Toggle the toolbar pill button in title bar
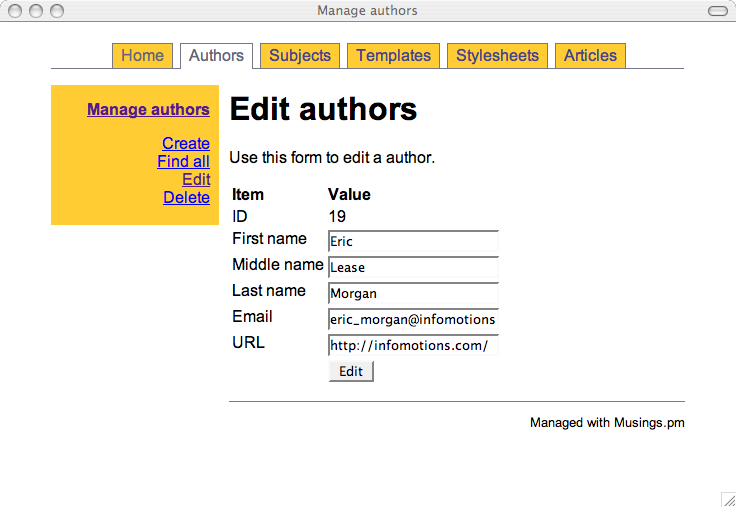Image resolution: width=736 pixels, height=507 pixels. point(717,11)
